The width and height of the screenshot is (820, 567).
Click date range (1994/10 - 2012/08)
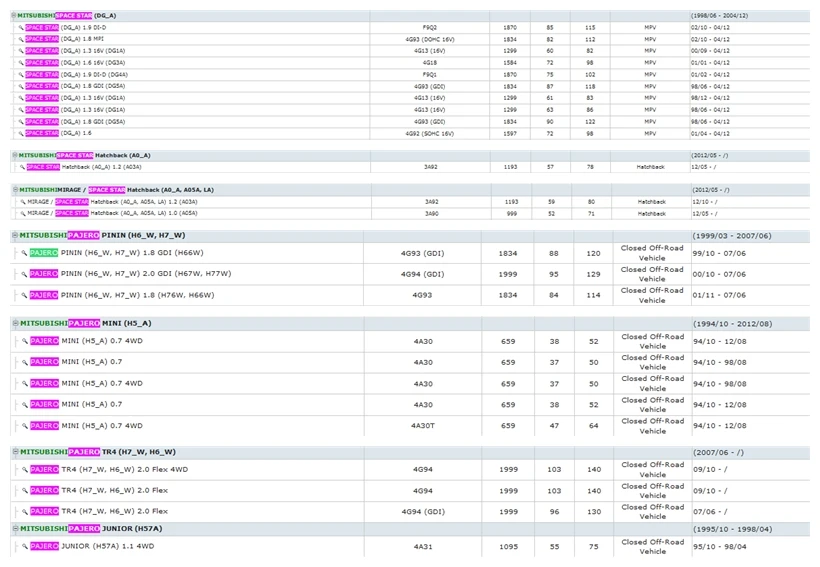[x=732, y=324]
